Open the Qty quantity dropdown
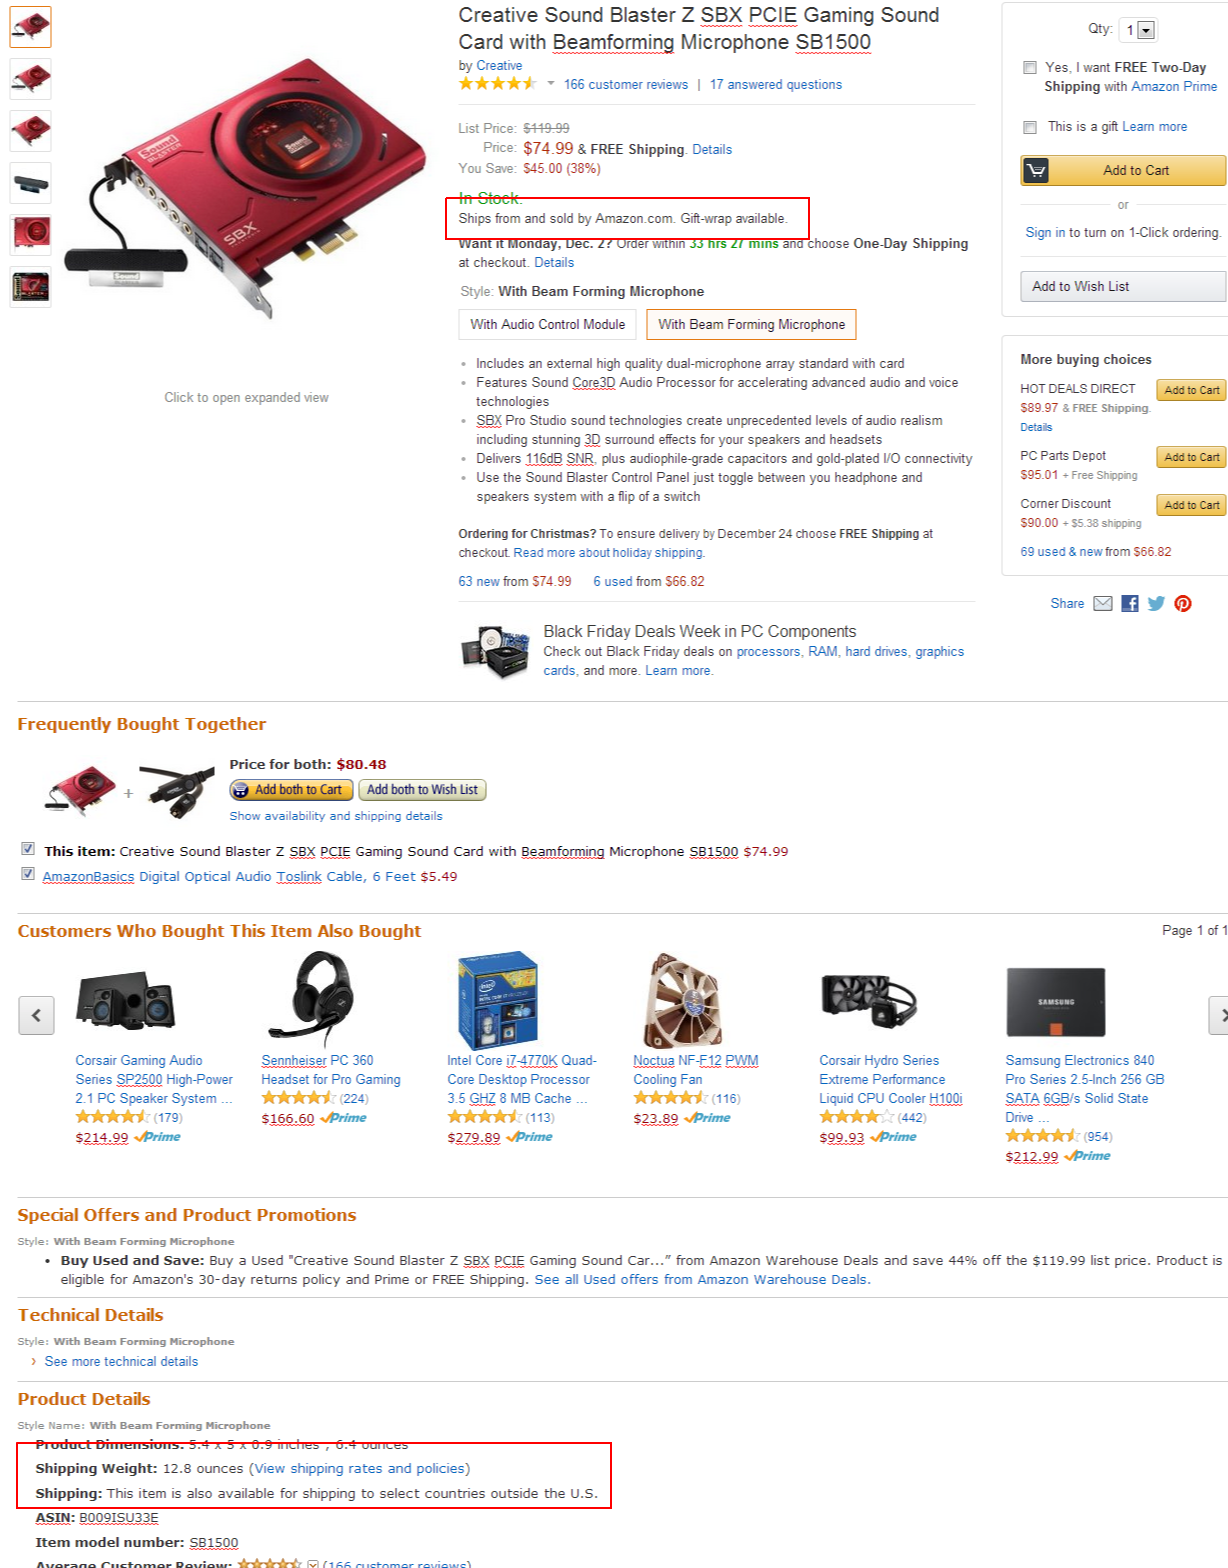The image size is (1228, 1568). pos(1137,30)
